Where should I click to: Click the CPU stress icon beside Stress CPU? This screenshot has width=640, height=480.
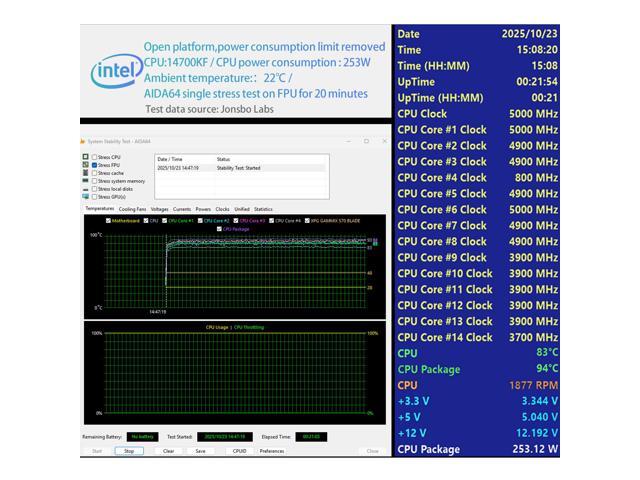pos(85,157)
